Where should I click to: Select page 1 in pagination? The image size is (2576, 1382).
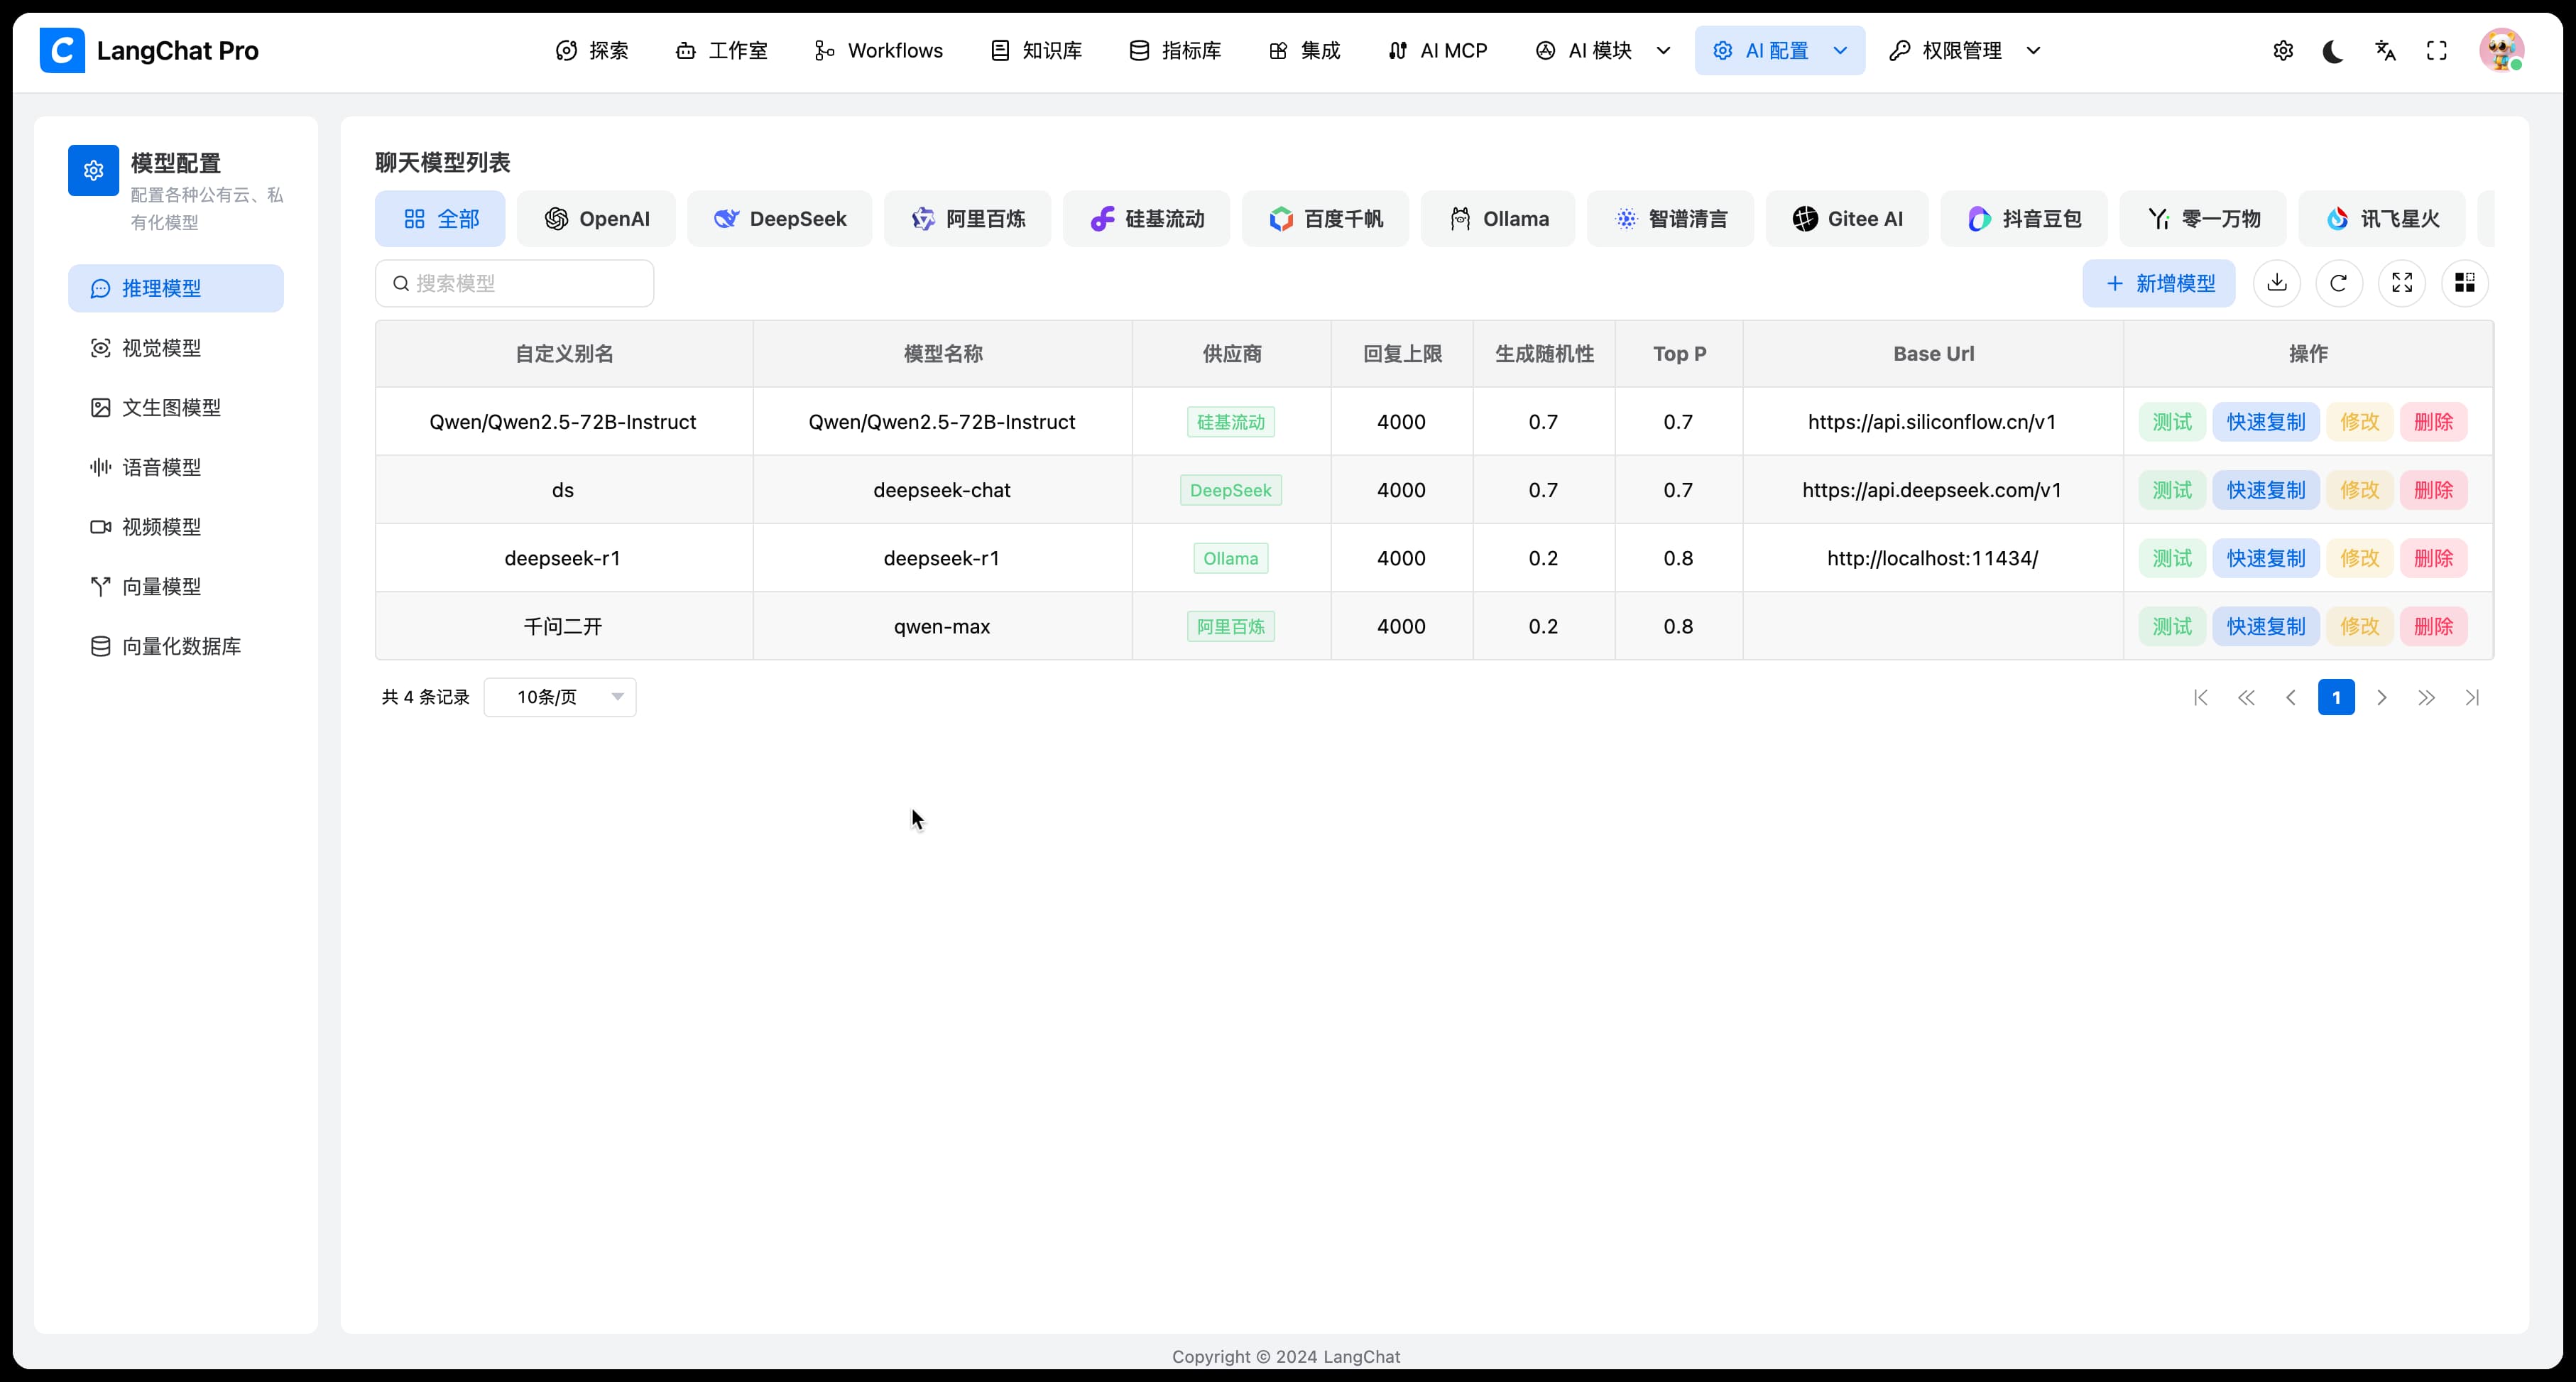coord(2336,697)
